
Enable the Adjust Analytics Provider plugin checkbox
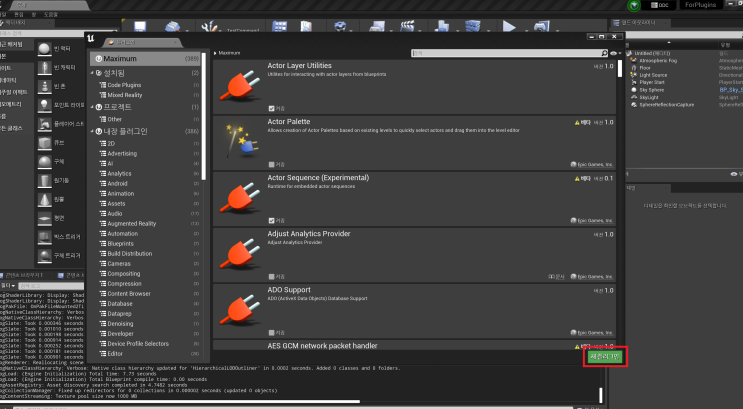coord(271,276)
